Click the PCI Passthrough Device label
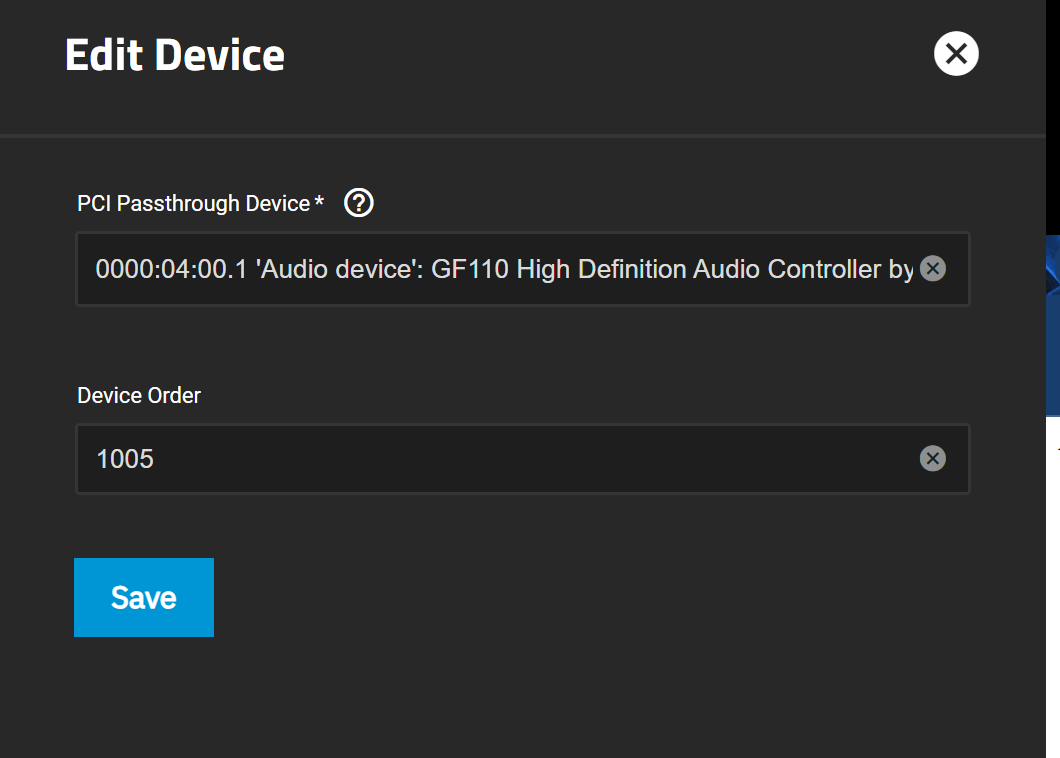The width and height of the screenshot is (1060, 758). (193, 204)
